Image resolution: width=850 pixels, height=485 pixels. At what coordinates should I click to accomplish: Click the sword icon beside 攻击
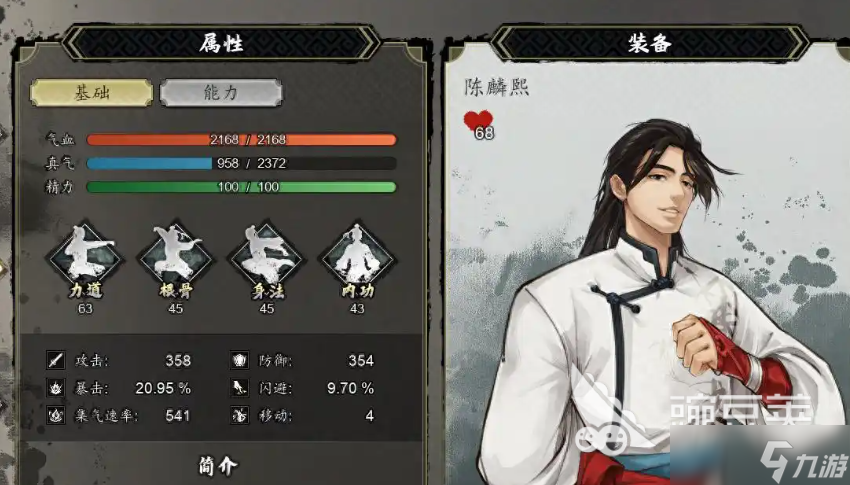(56, 360)
